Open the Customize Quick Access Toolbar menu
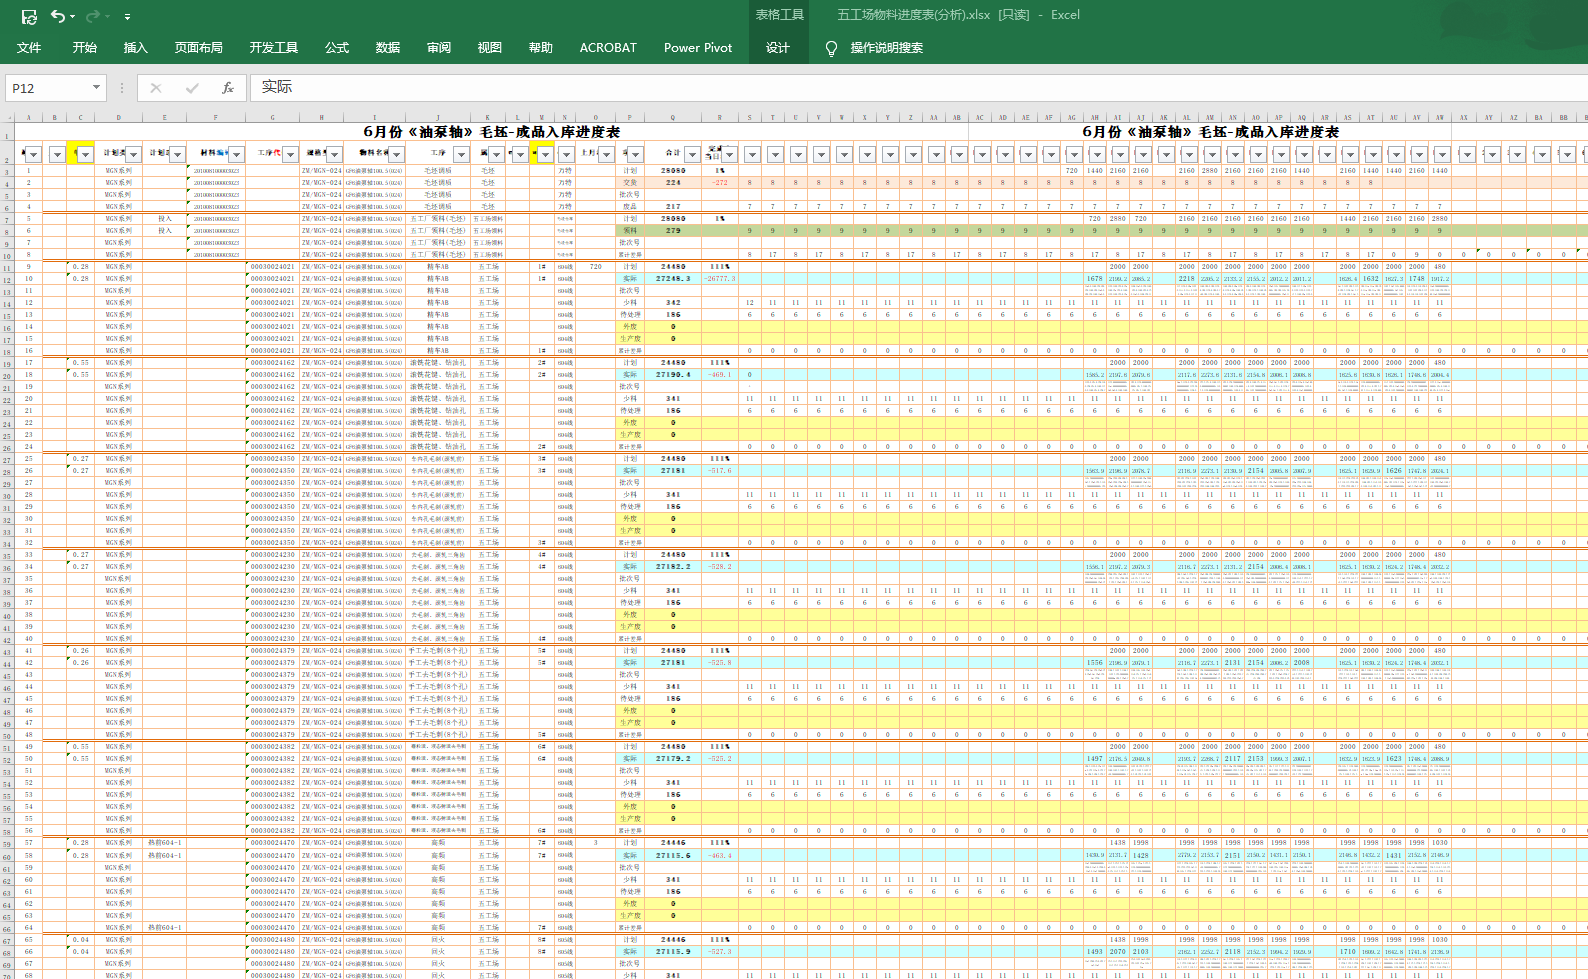Image resolution: width=1588 pixels, height=979 pixels. [127, 17]
